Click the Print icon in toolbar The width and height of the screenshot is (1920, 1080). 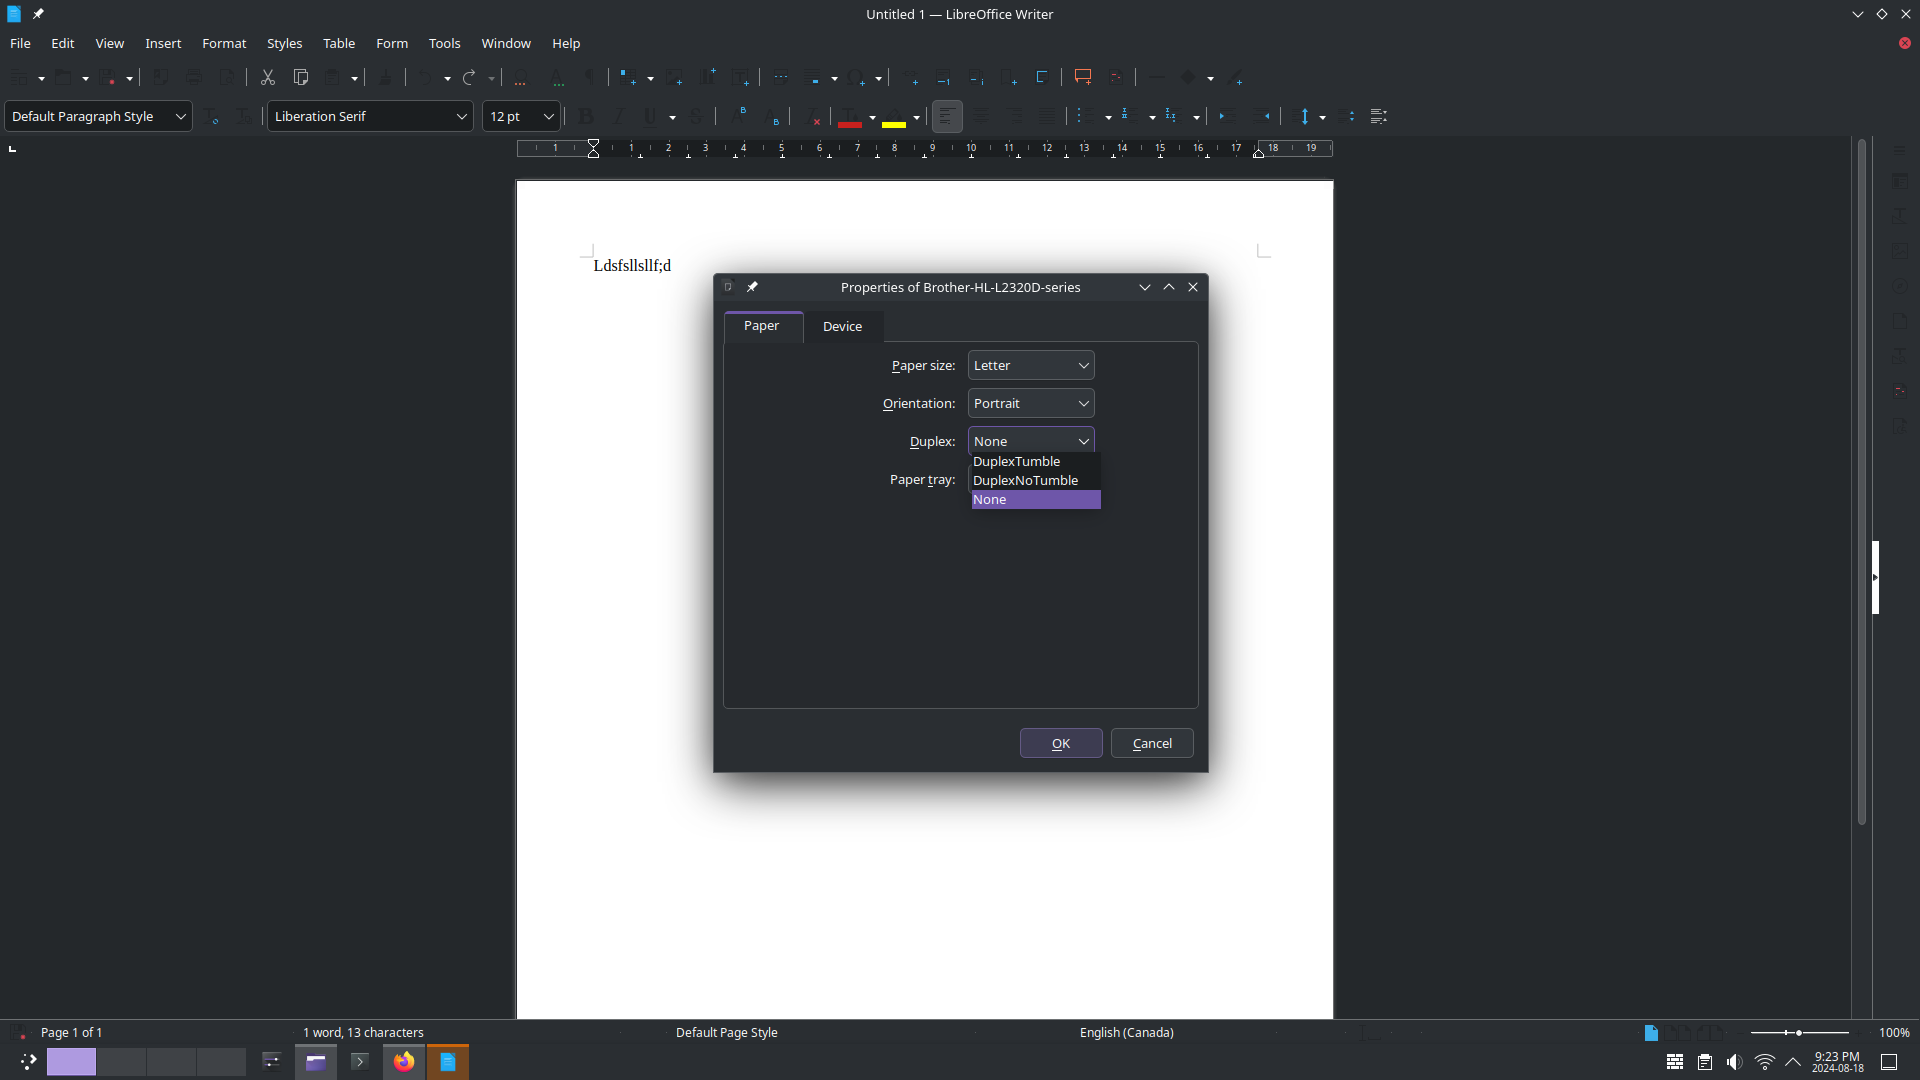pyautogui.click(x=193, y=77)
